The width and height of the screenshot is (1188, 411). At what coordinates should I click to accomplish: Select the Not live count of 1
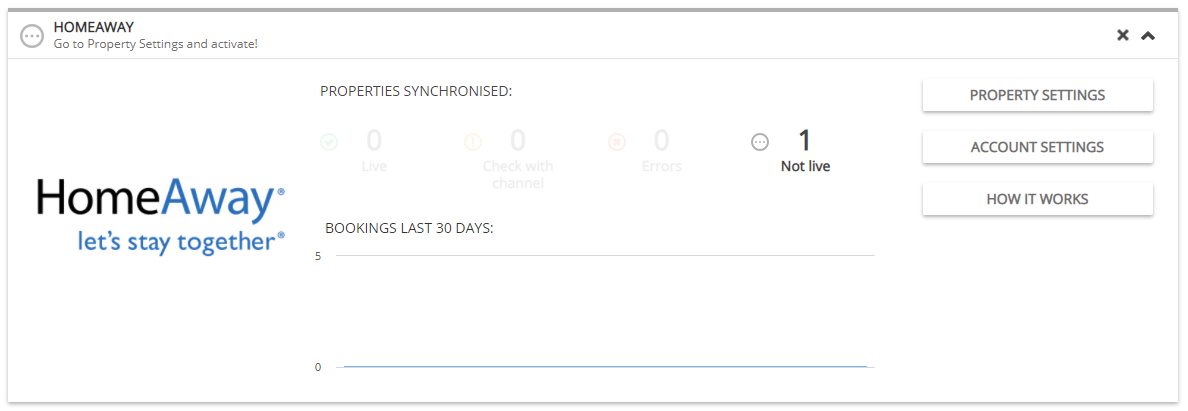coord(805,141)
